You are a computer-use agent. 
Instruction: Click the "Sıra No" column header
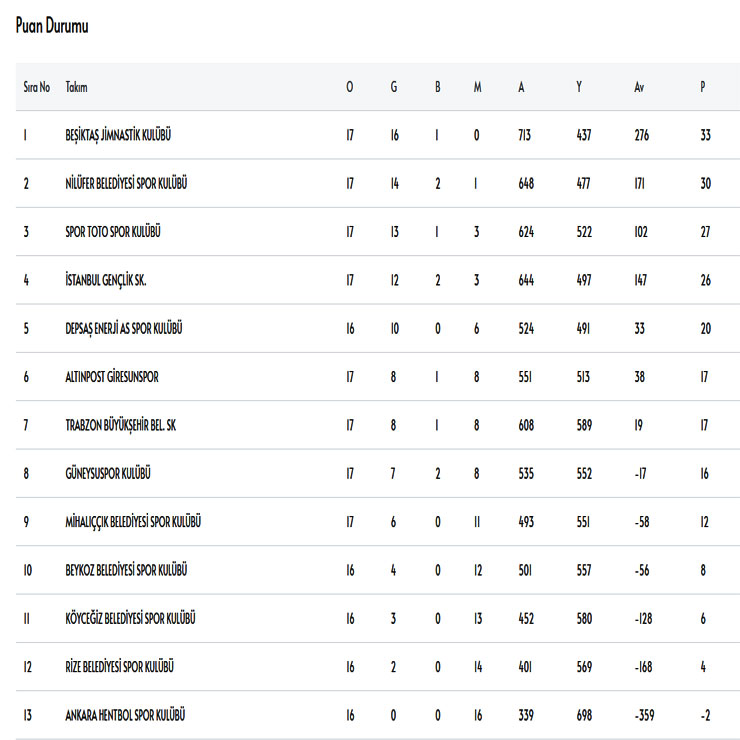pyautogui.click(x=37, y=87)
